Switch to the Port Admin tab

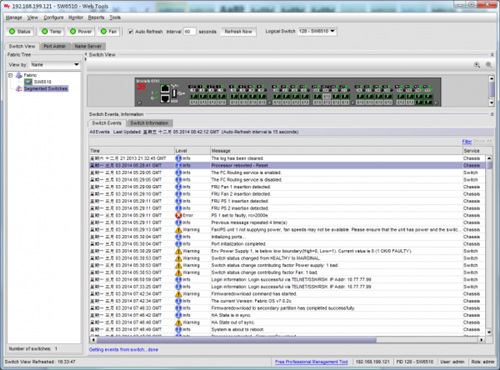[x=55, y=46]
